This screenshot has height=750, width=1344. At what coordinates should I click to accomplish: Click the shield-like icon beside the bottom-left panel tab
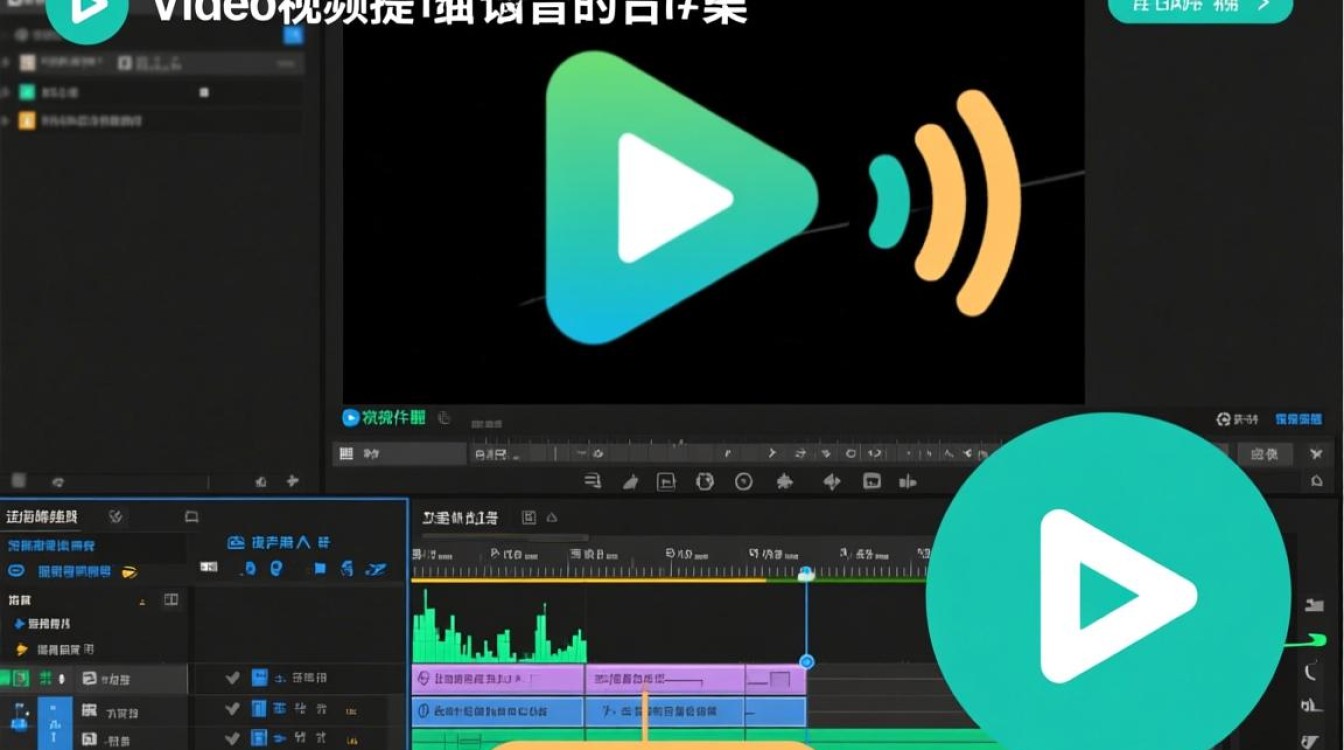pos(116,517)
